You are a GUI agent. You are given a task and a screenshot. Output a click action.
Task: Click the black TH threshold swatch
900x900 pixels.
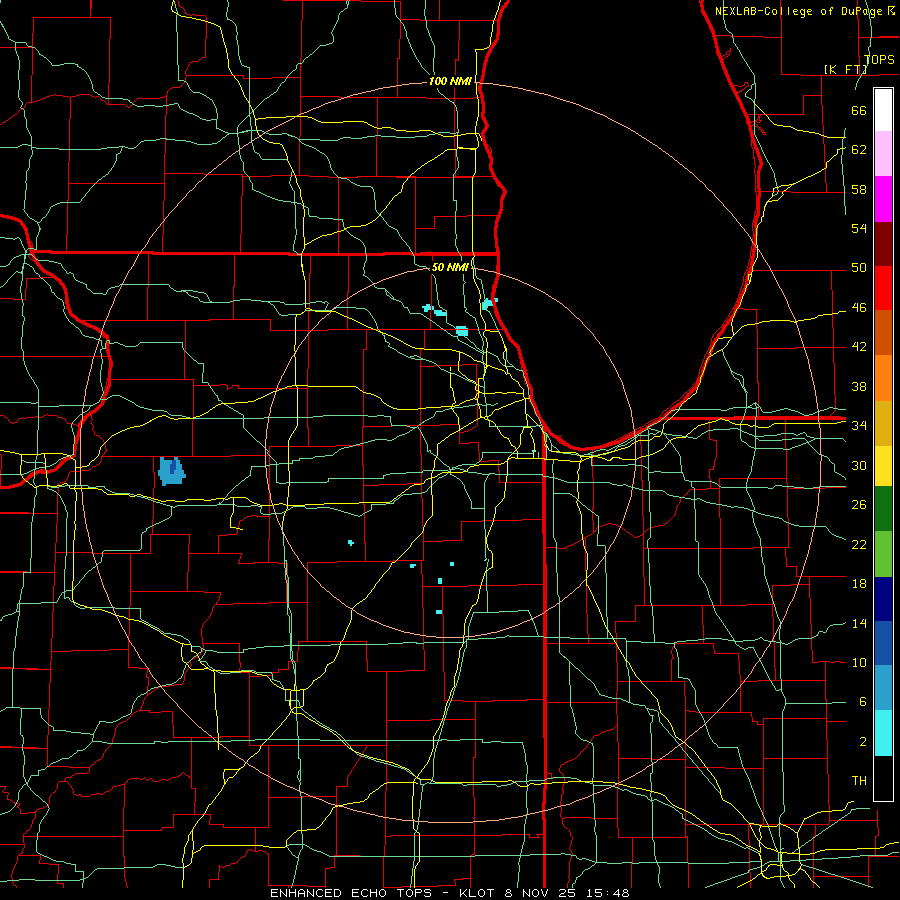point(883,778)
